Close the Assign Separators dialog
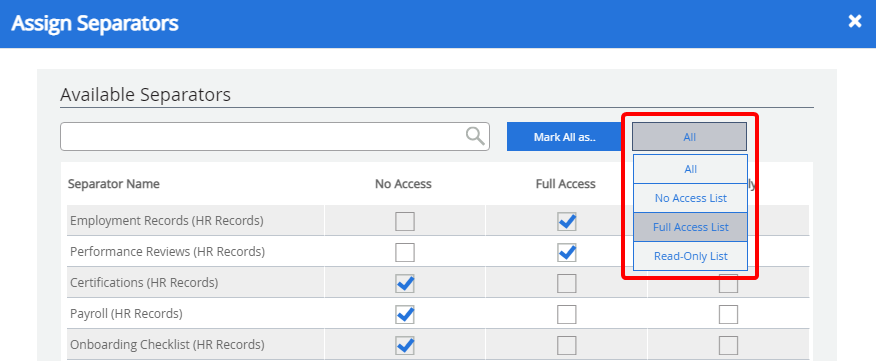This screenshot has width=876, height=361. 855,22
